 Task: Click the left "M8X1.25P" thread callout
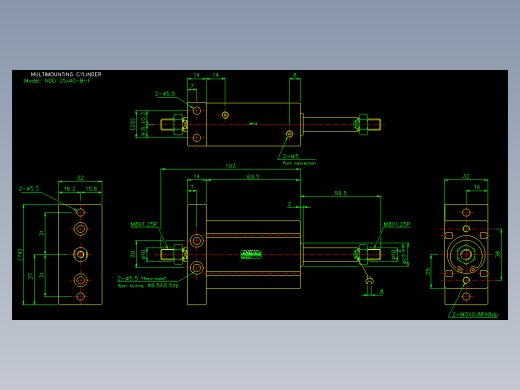point(144,225)
